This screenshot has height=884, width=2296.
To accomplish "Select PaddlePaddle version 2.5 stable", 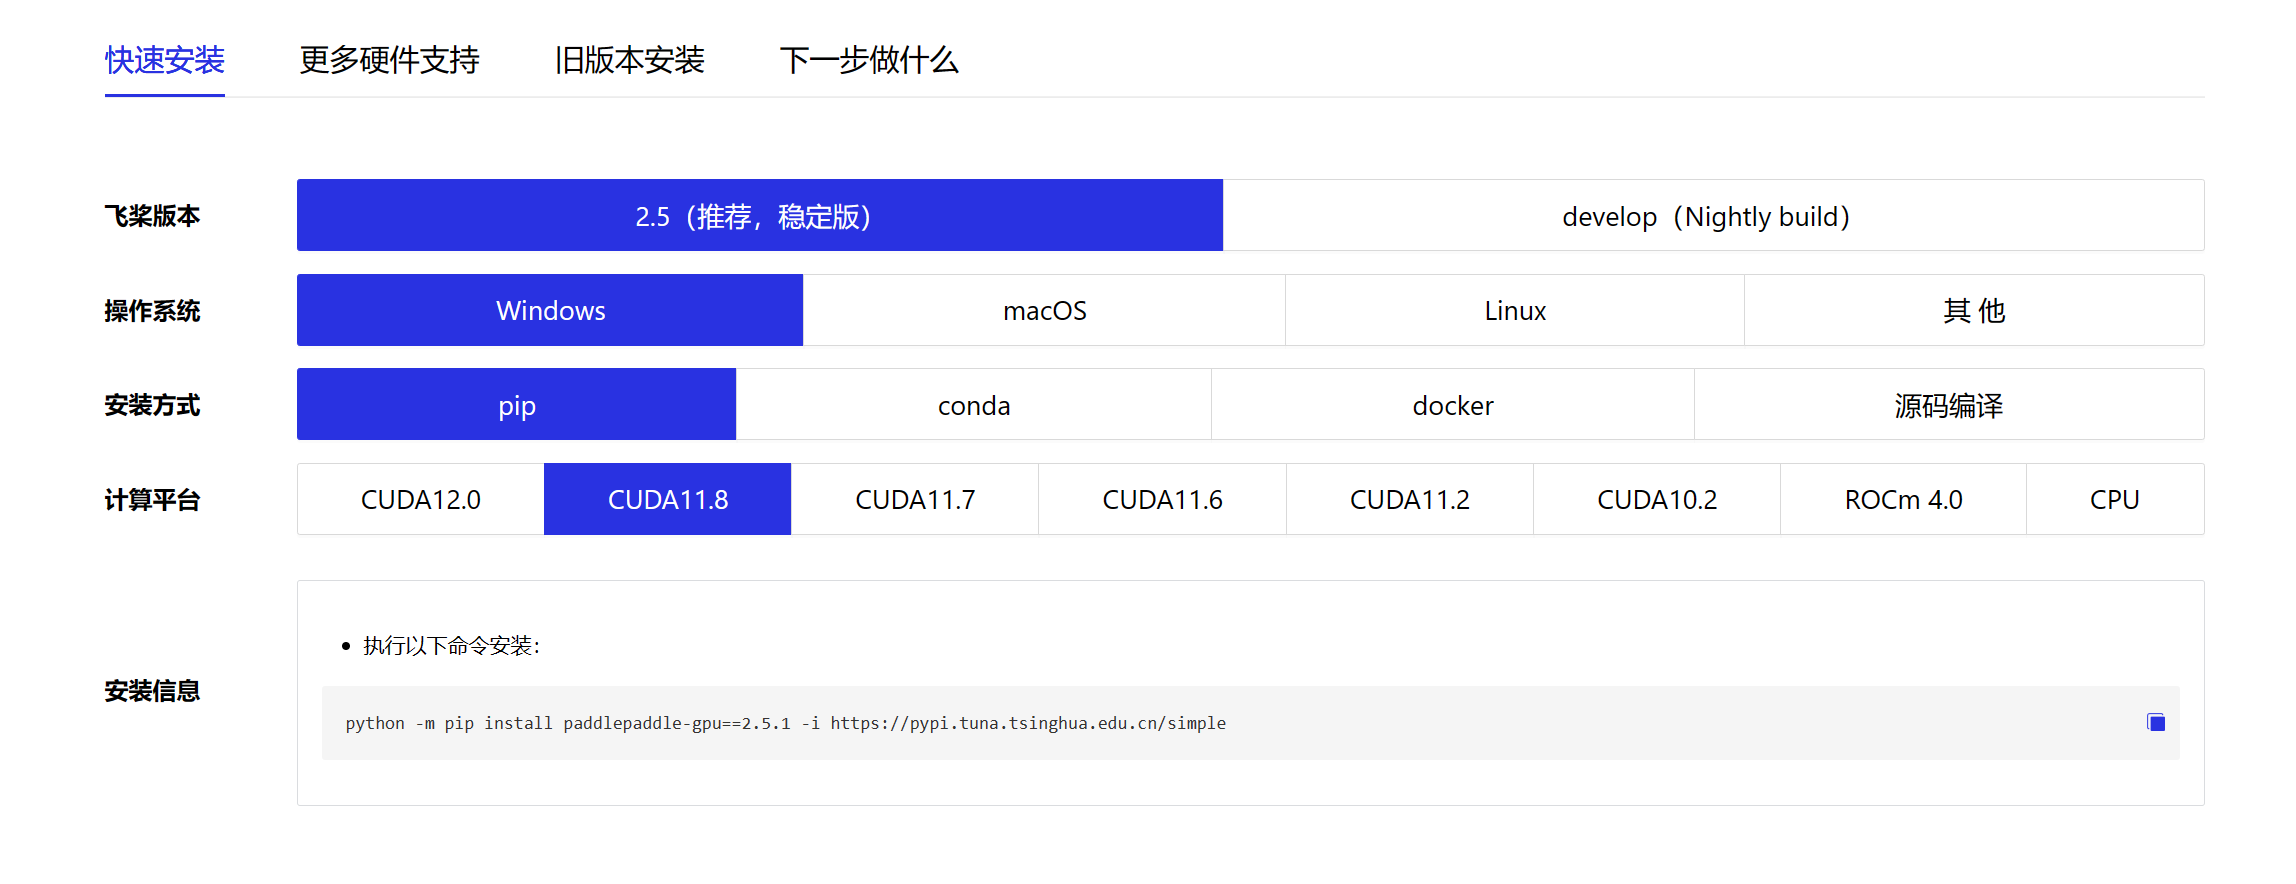I will [x=760, y=215].
